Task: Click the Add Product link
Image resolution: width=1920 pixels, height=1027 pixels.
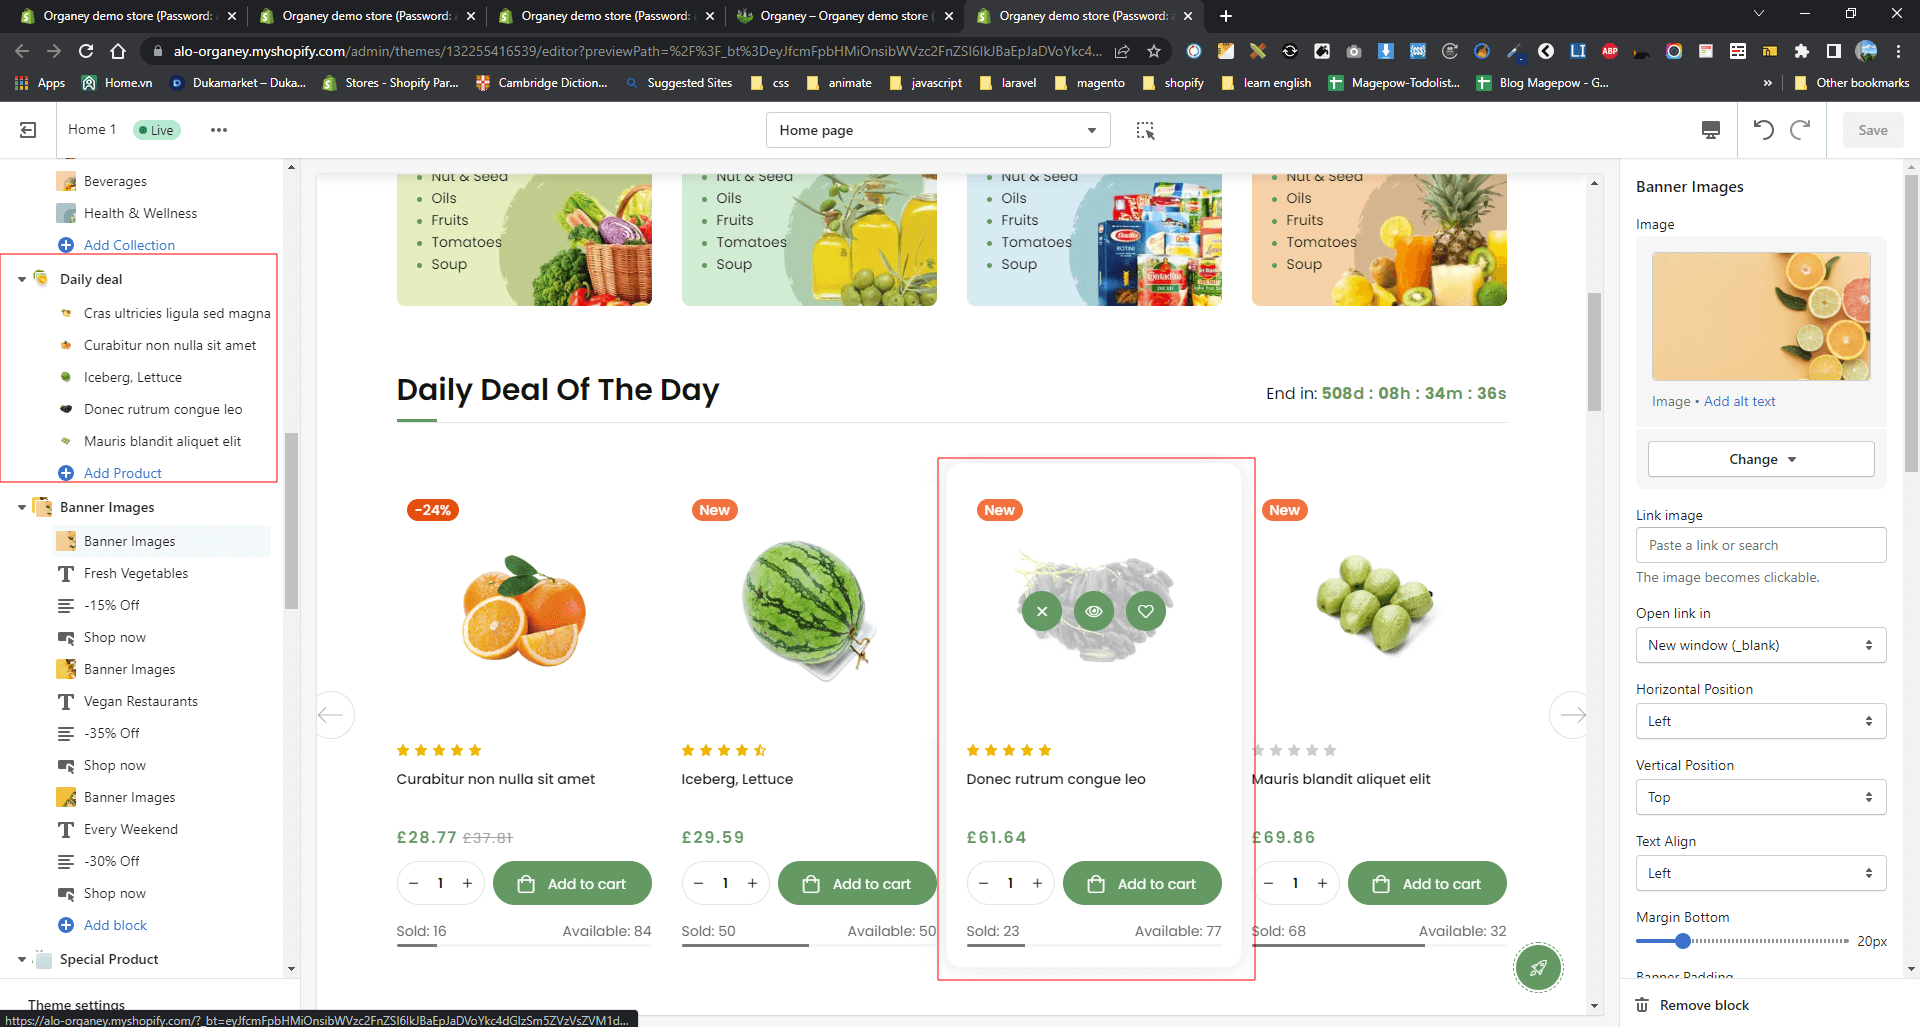Action: pyautogui.click(x=122, y=473)
